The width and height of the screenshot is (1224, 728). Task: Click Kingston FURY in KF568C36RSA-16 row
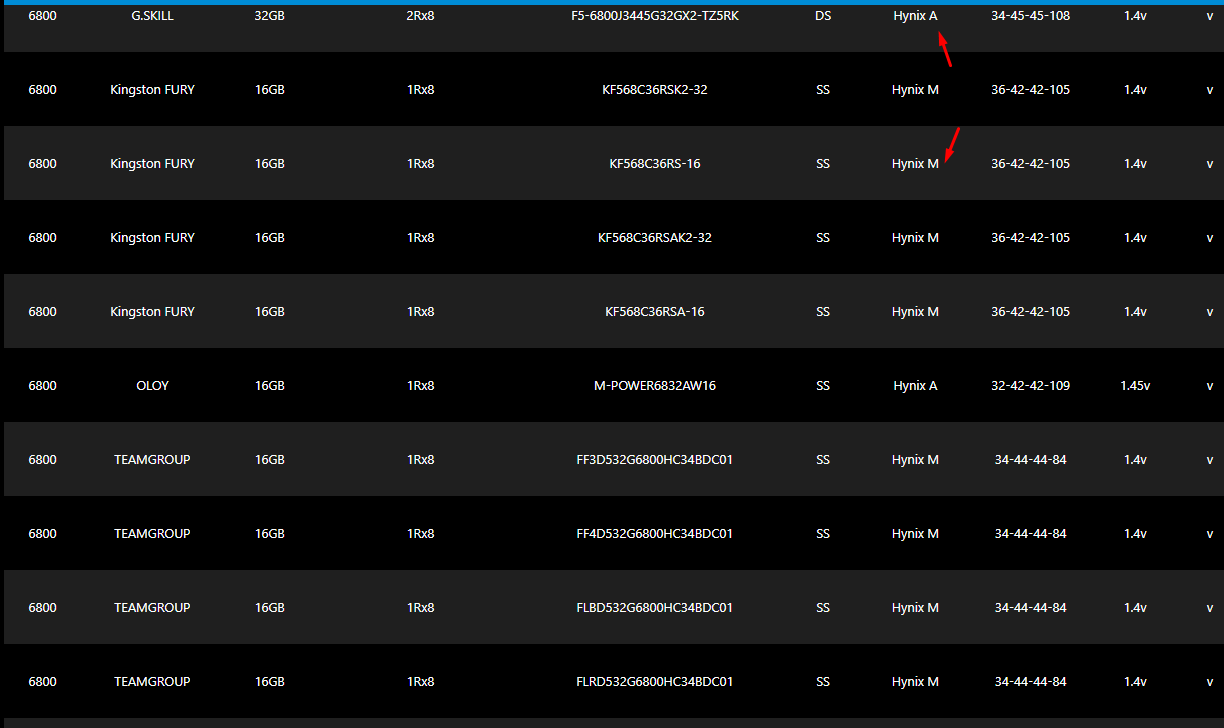tap(152, 312)
